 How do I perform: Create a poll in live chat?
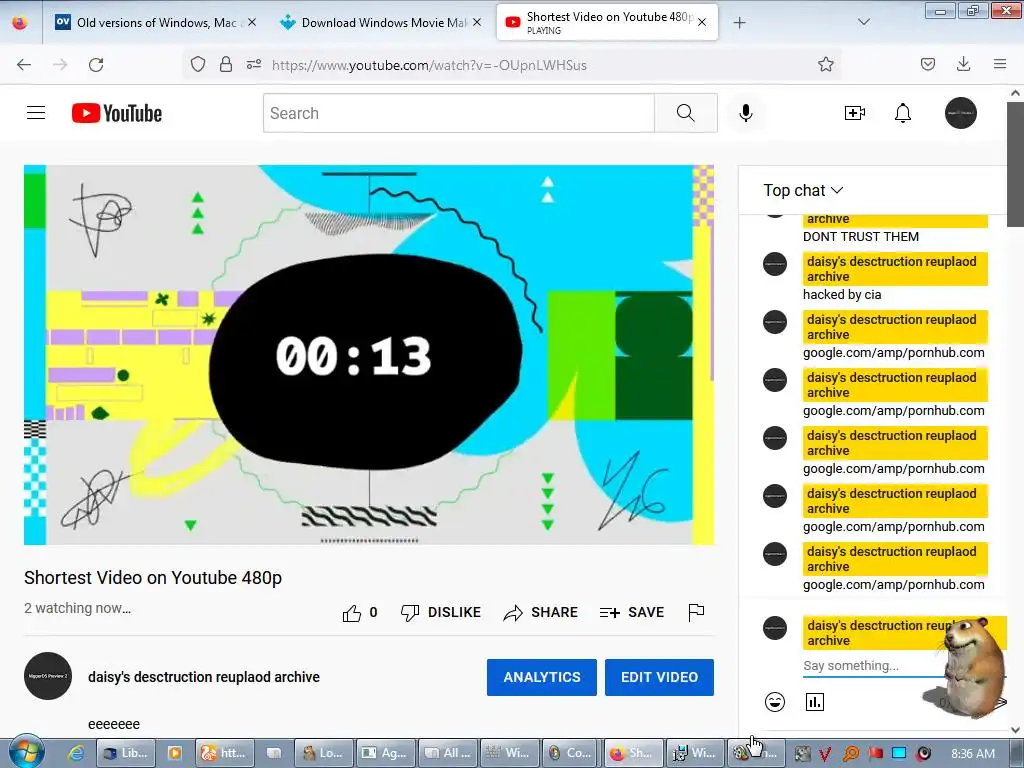(814, 702)
